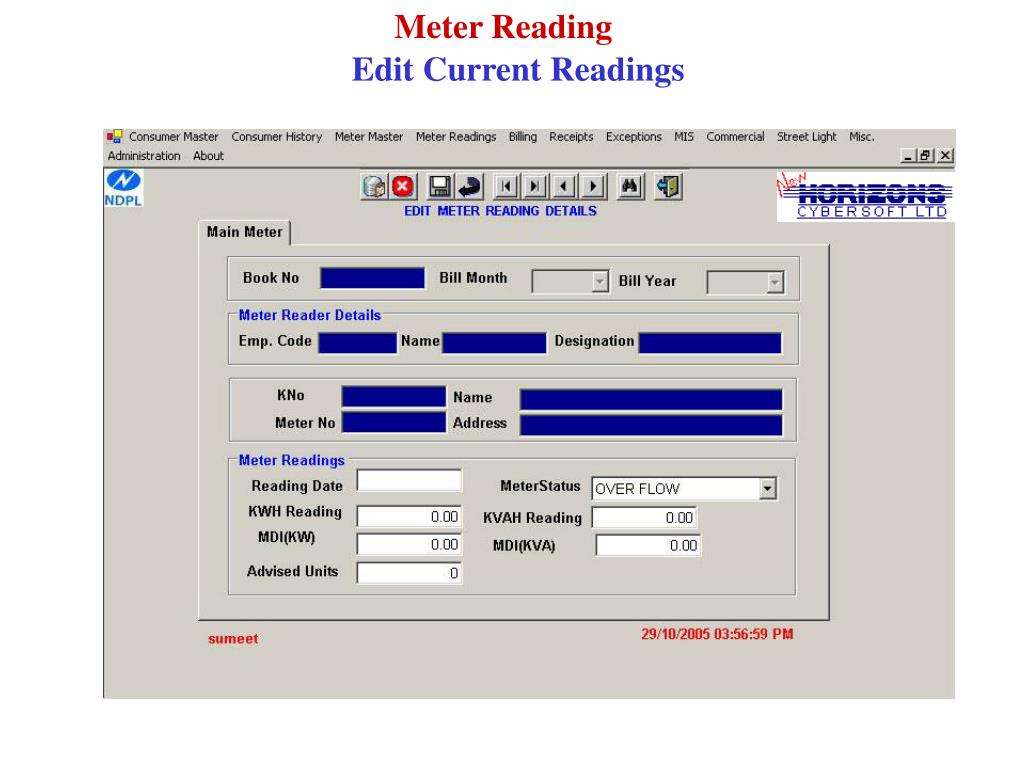Open the Misc. menu
The image size is (1024, 768).
point(861,136)
